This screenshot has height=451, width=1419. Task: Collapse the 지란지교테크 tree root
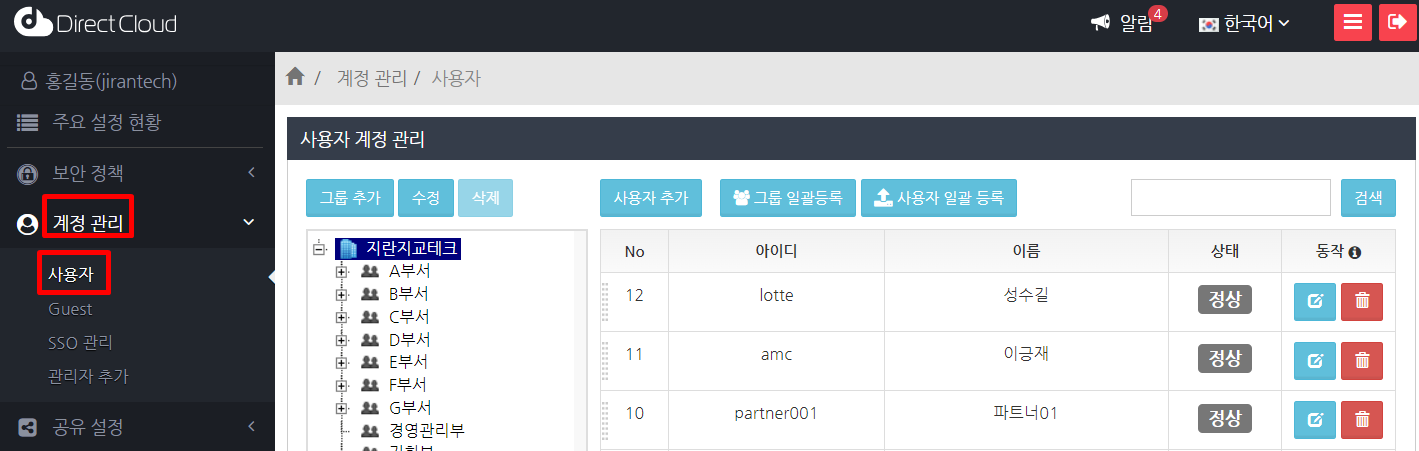(319, 249)
